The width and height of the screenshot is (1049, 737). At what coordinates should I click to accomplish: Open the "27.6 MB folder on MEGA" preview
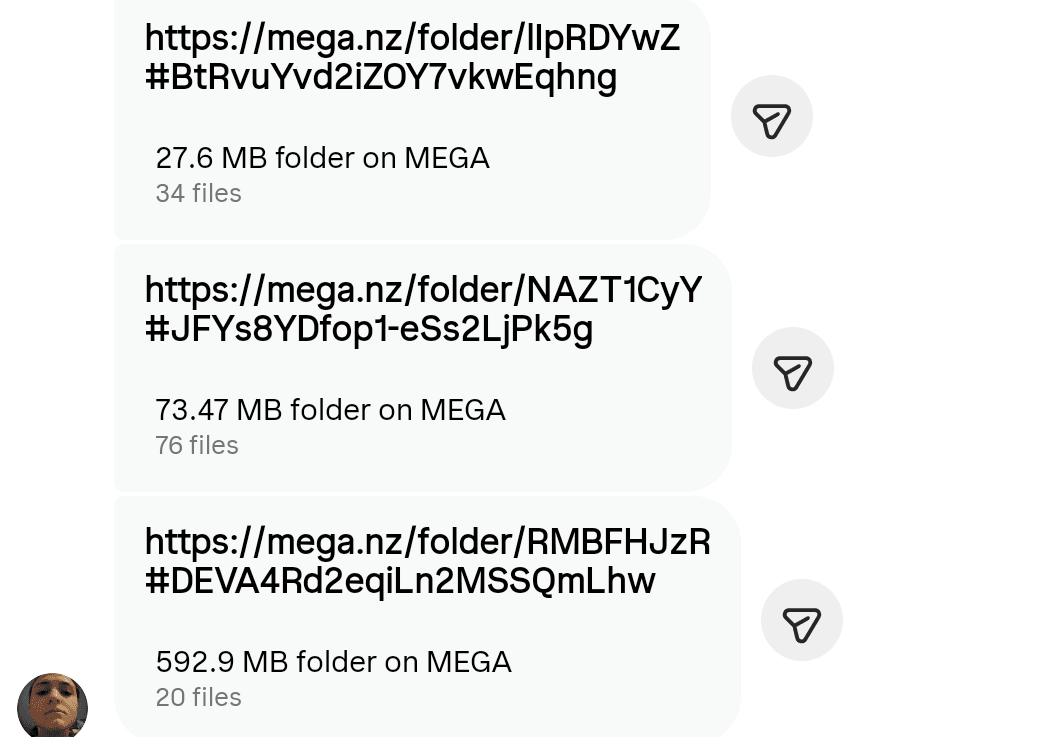pos(322,159)
